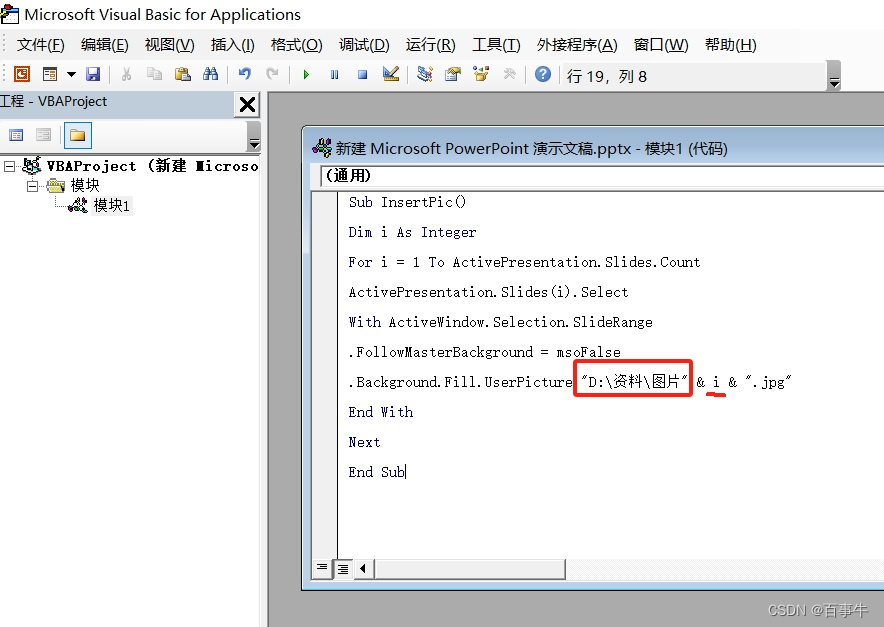This screenshot has width=884, height=627.
Task: Click the End With code line
Action: (x=381, y=412)
